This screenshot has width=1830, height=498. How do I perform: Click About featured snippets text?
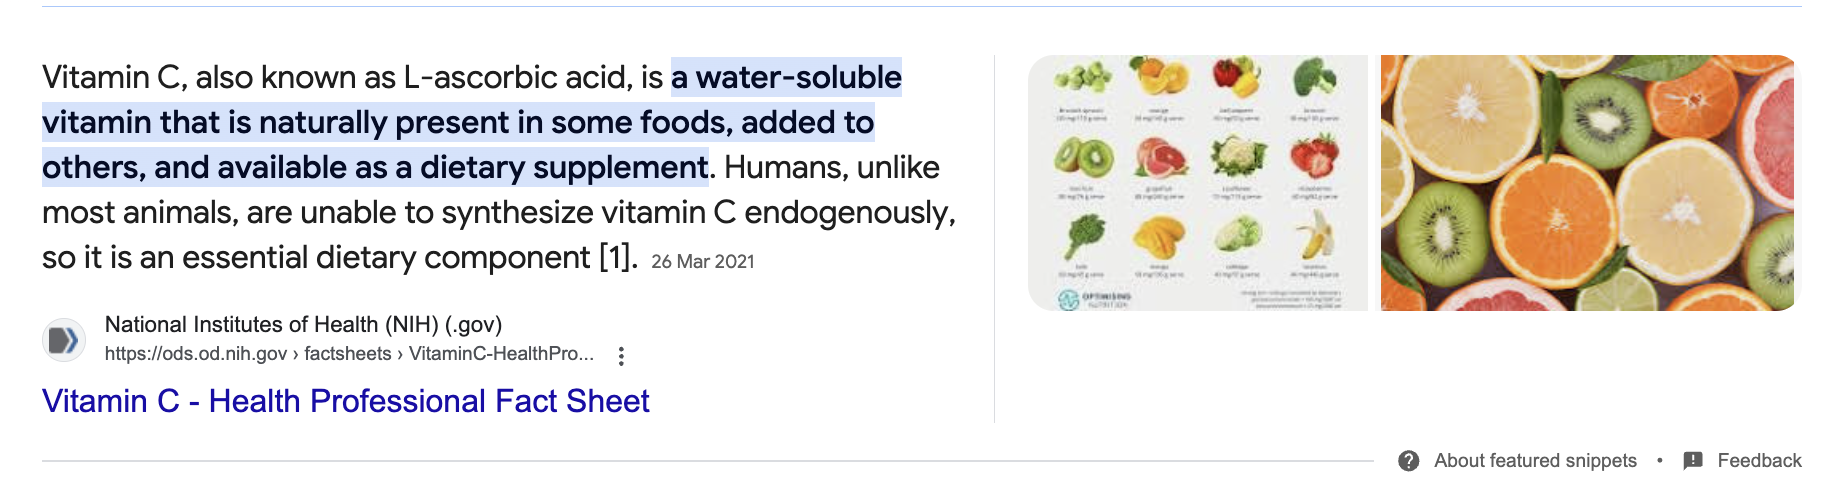pyautogui.click(x=1535, y=461)
